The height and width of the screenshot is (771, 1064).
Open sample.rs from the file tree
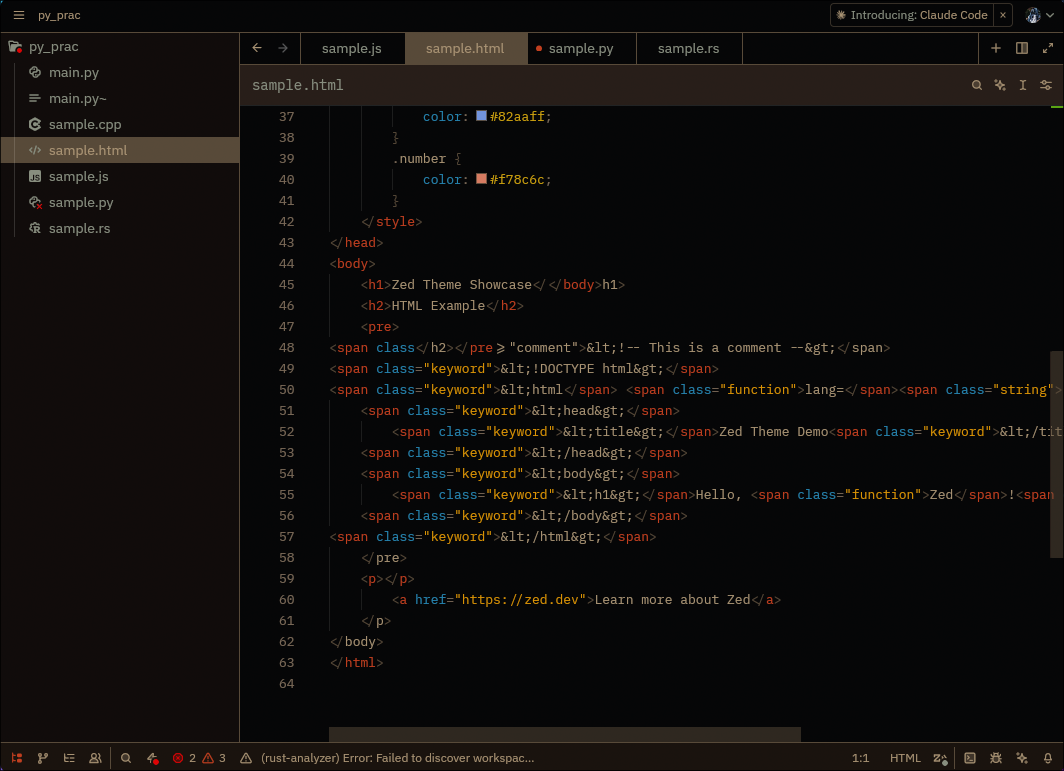click(119, 229)
